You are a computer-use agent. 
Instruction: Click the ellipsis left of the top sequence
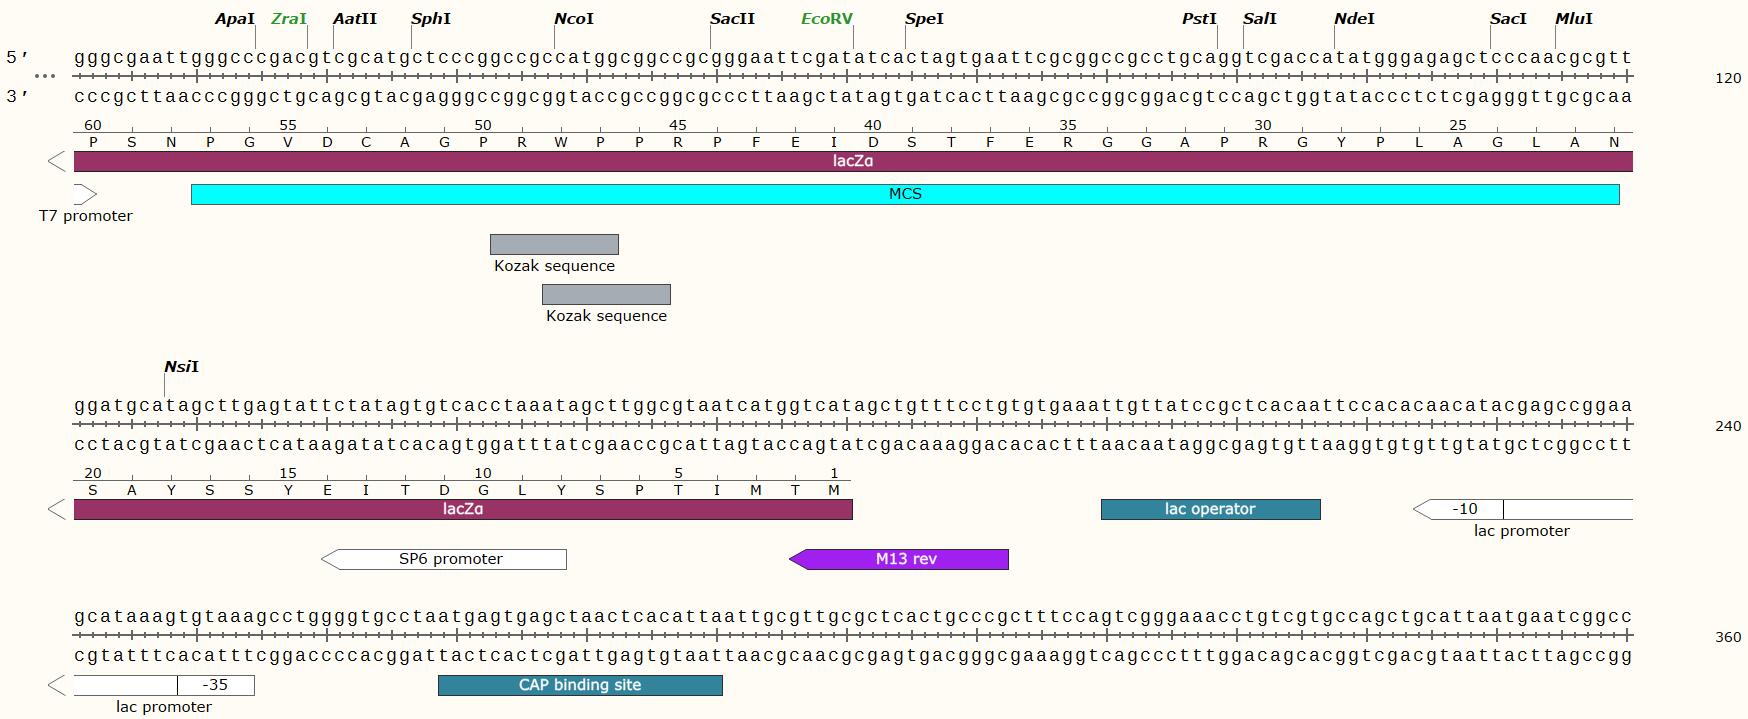tap(44, 77)
